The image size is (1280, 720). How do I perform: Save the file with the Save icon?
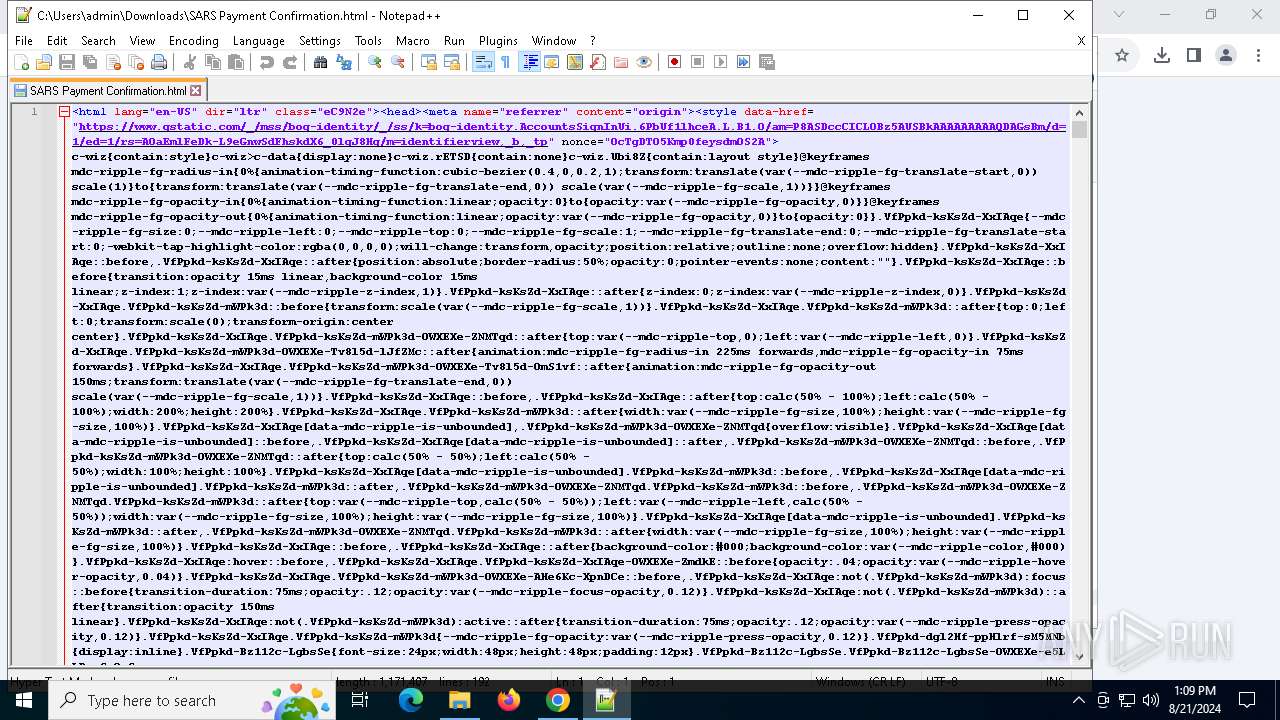pyautogui.click(x=66, y=62)
